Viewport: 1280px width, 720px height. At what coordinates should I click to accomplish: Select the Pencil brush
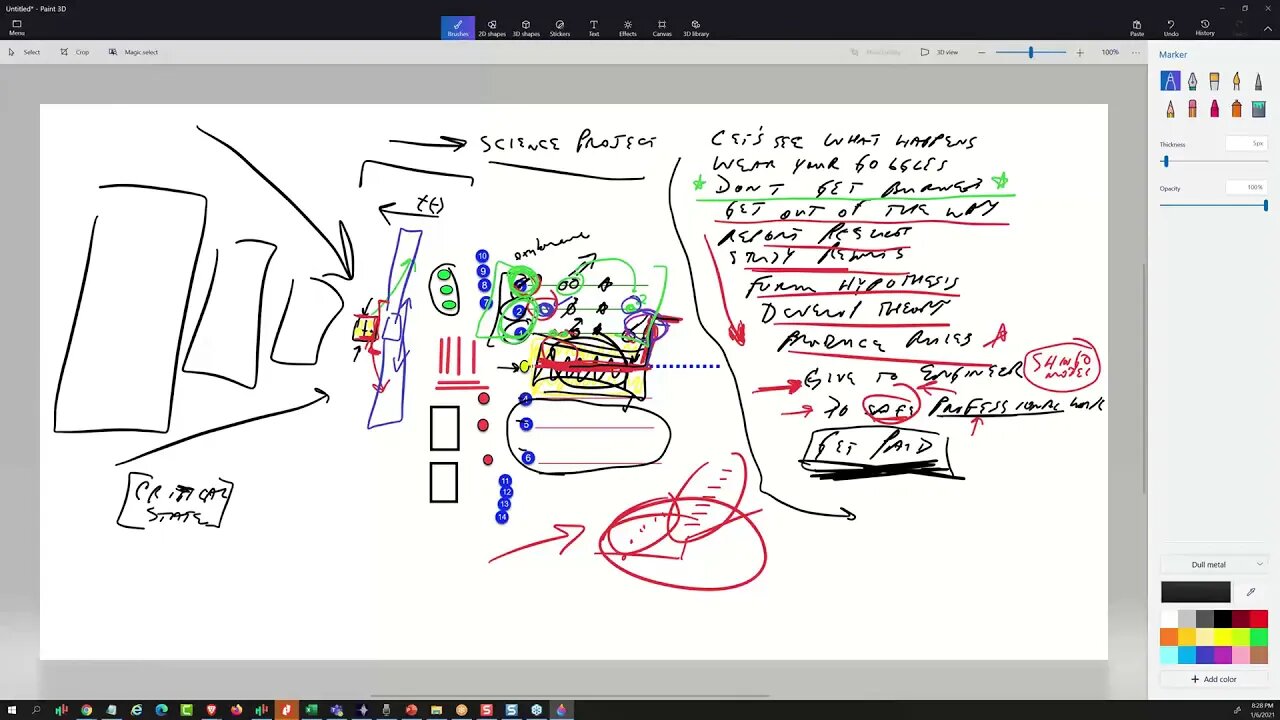click(x=1170, y=108)
